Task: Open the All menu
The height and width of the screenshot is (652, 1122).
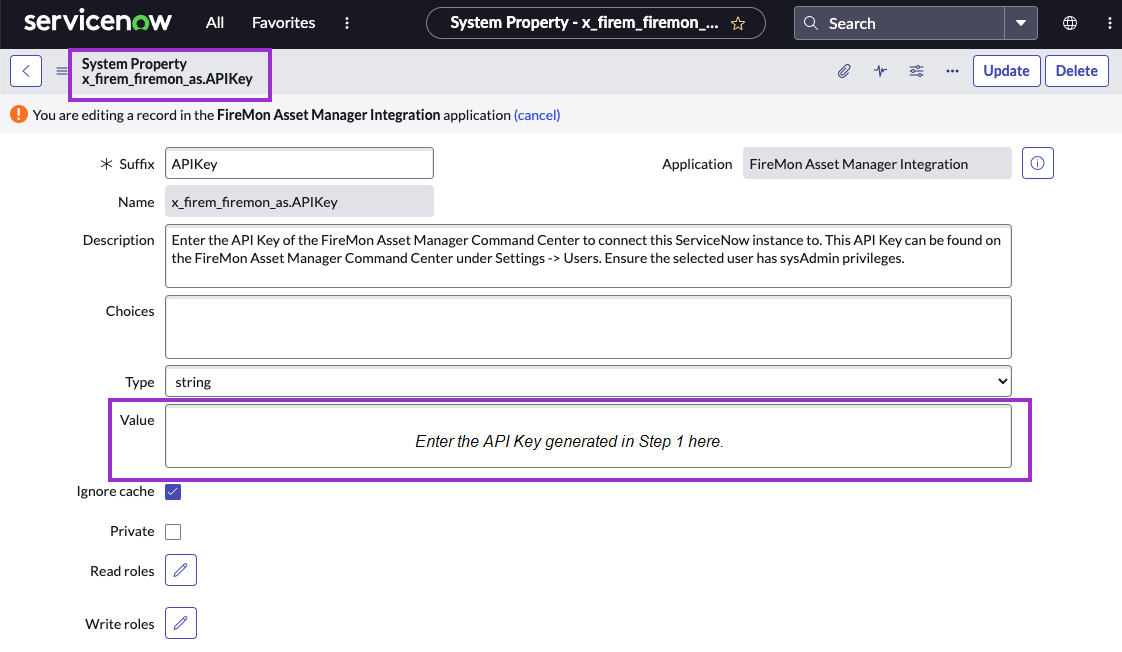Action: [x=214, y=22]
